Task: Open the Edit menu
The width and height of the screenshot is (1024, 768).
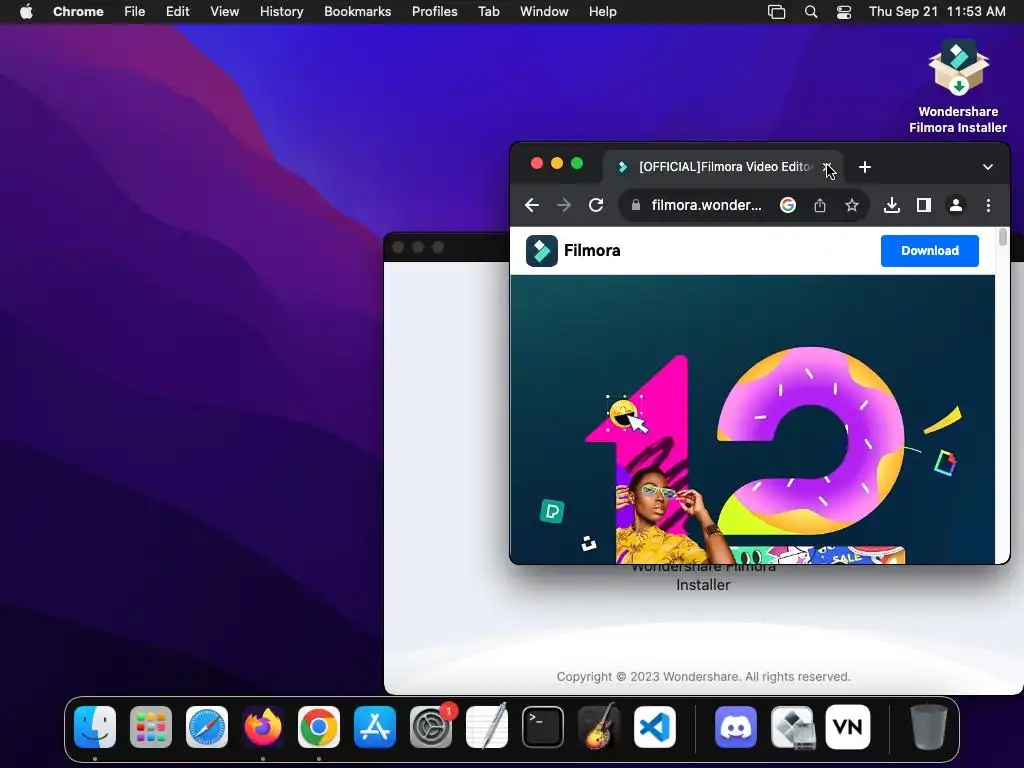Action: 177,11
